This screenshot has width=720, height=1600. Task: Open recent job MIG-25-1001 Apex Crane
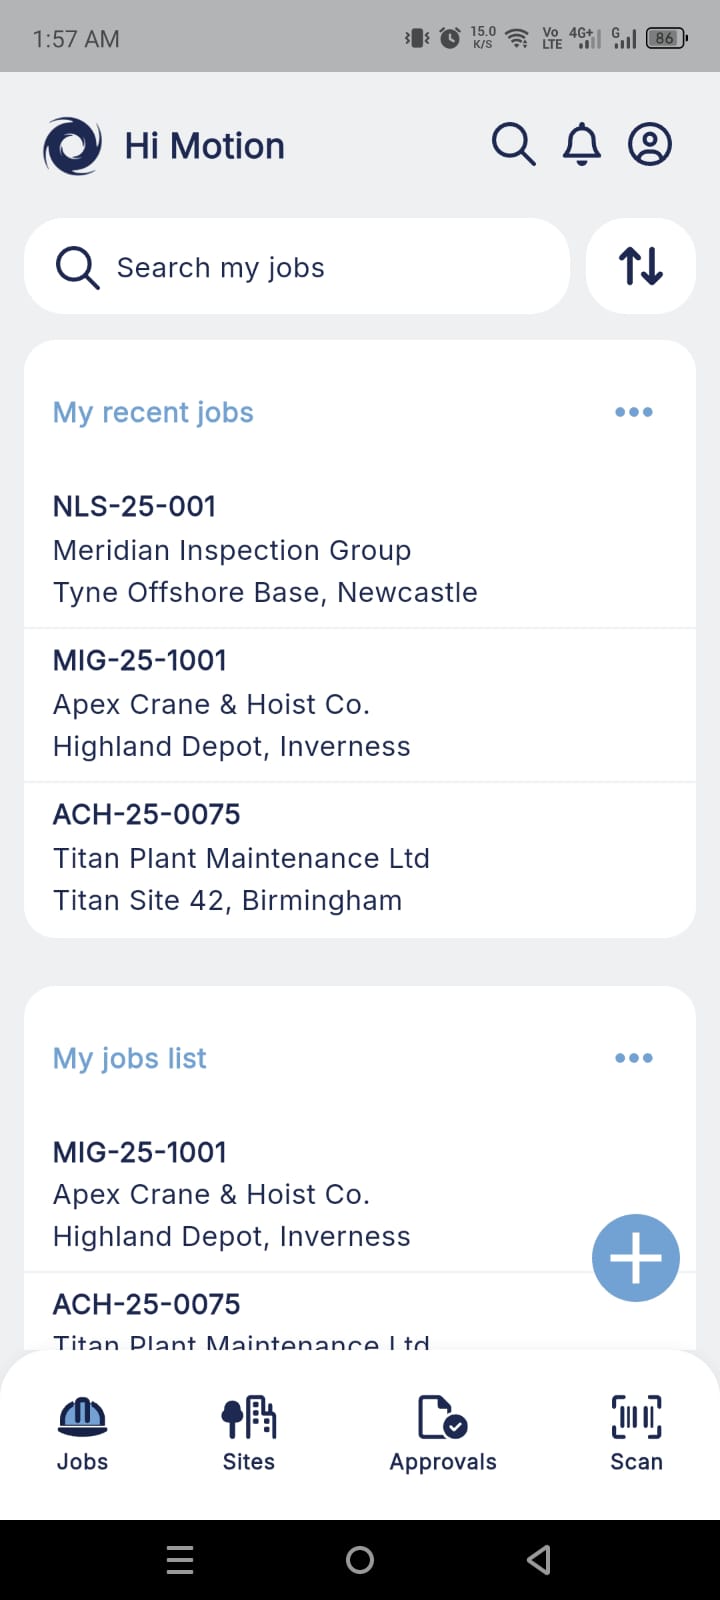point(232,703)
